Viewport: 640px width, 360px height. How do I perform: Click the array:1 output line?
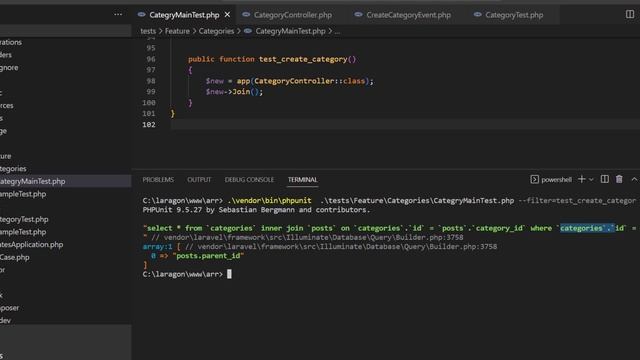pyautogui.click(x=320, y=247)
